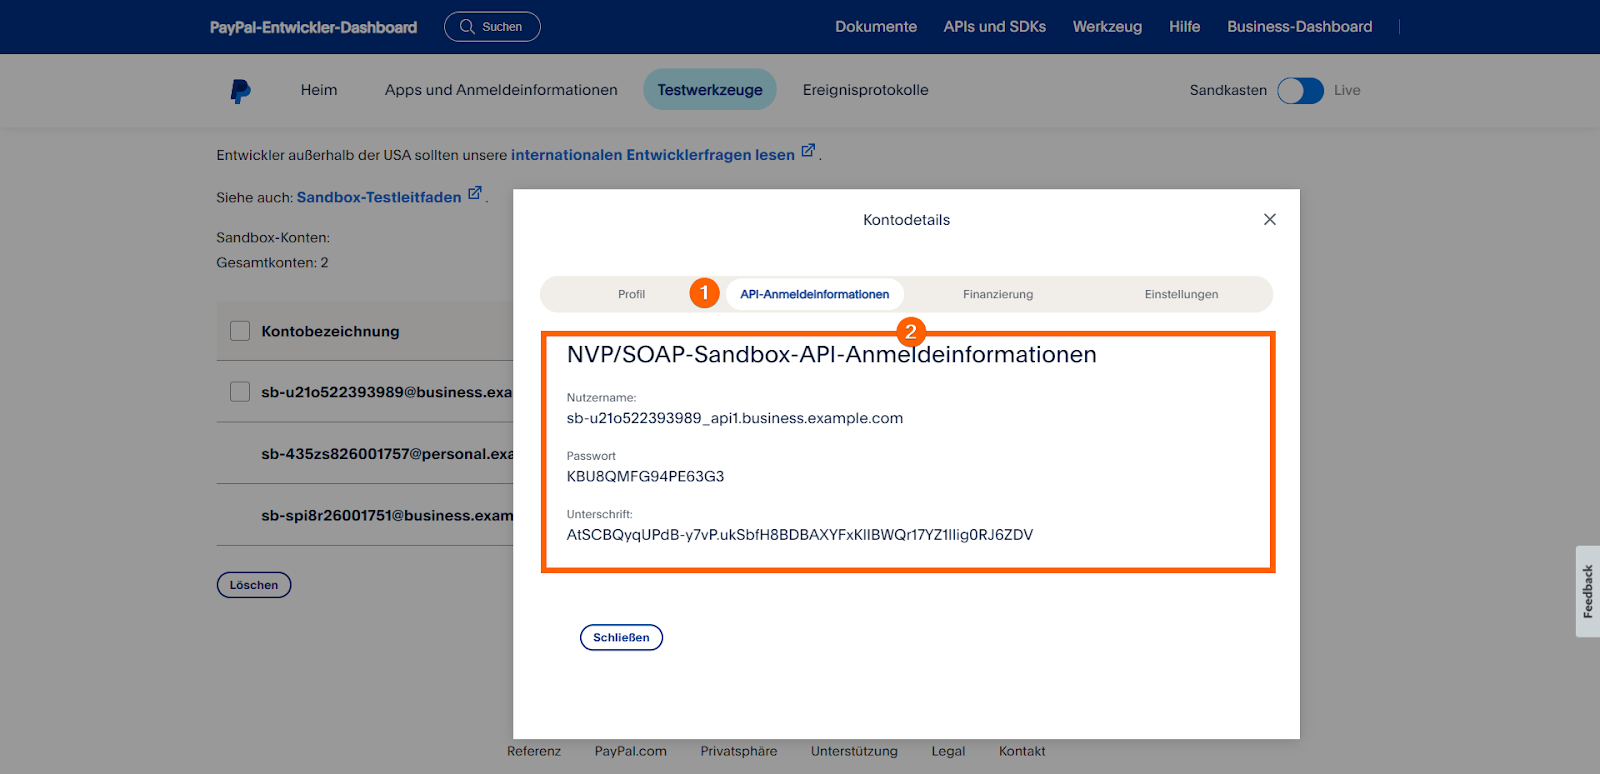Check the sb-u21o522393989@business account checkbox
Viewport: 1600px width, 774px height.
coord(240,392)
